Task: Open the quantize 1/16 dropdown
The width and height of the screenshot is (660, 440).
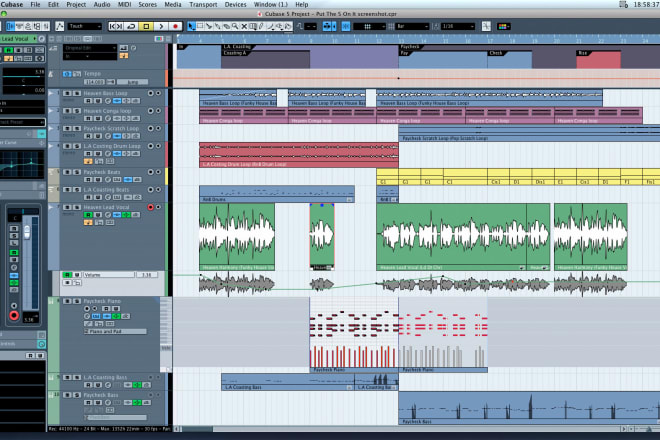Action: 458,27
